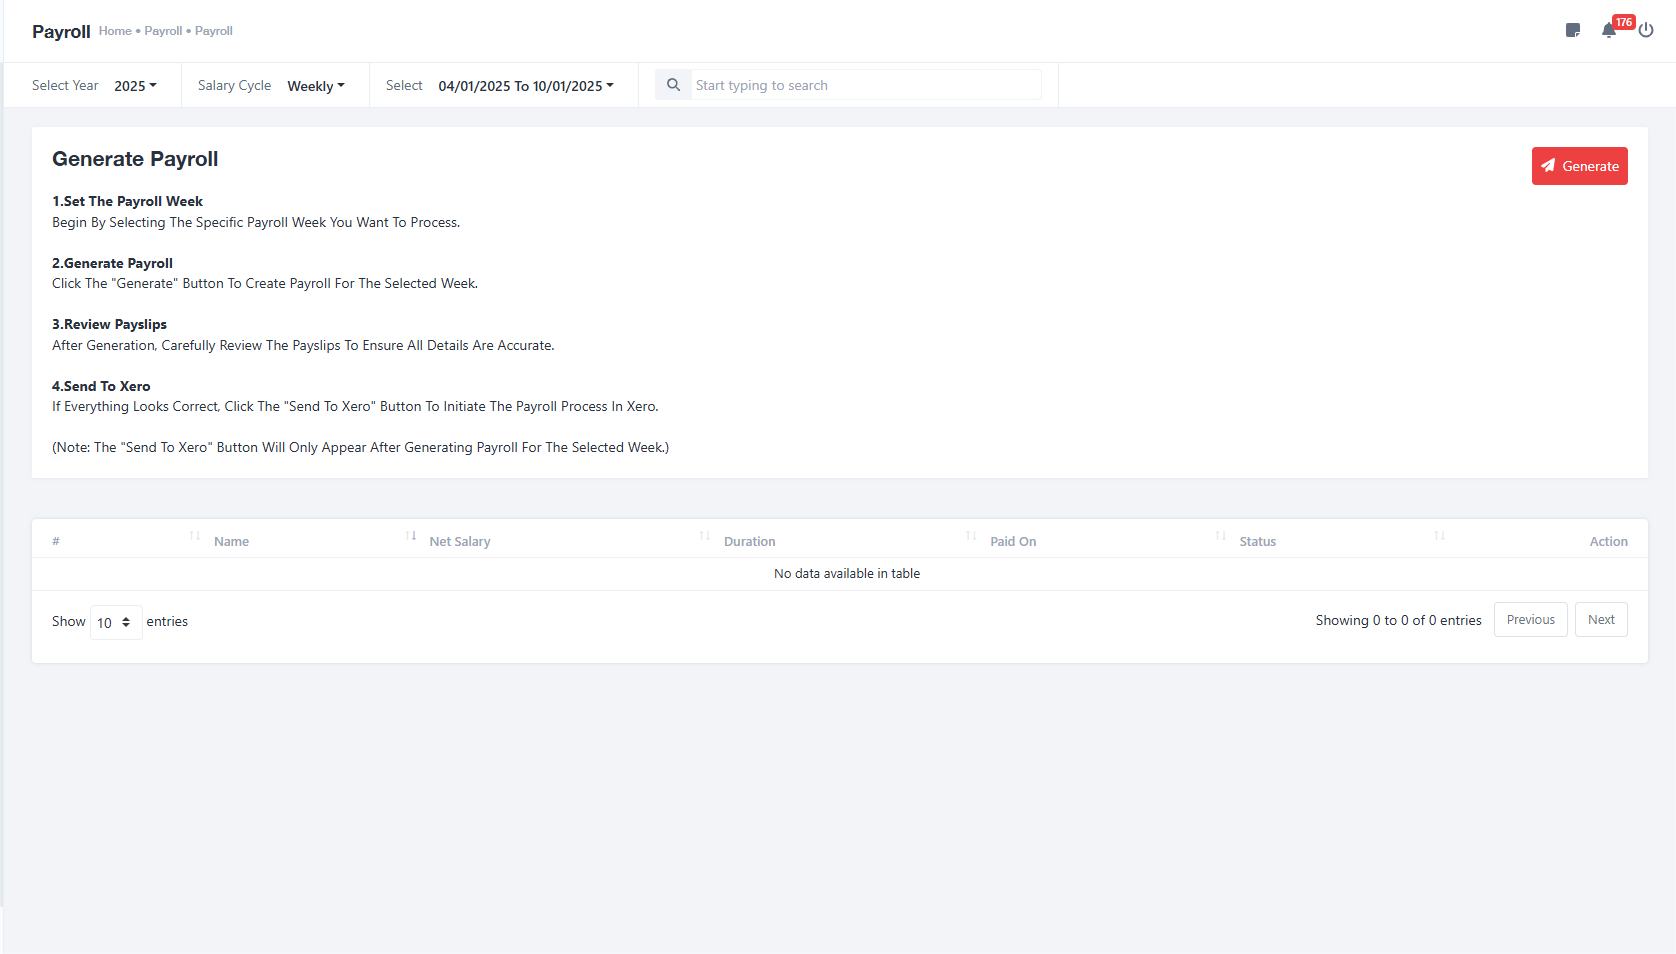This screenshot has height=954, width=1676.
Task: Sort table by Net Salary
Action: point(460,541)
